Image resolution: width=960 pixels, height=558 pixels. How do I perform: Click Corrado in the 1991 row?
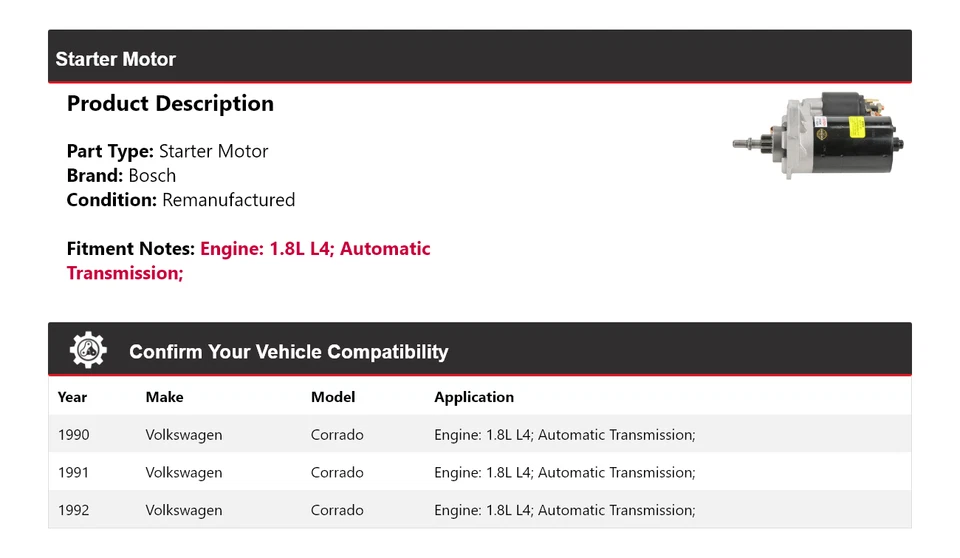tap(337, 473)
